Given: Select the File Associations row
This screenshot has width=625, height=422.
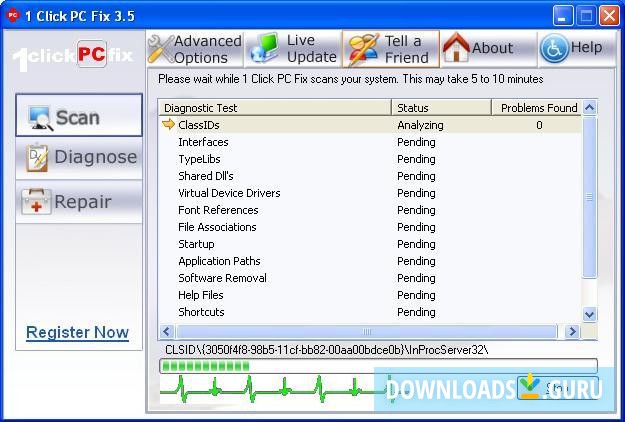Looking at the screenshot, I should click(x=369, y=227).
